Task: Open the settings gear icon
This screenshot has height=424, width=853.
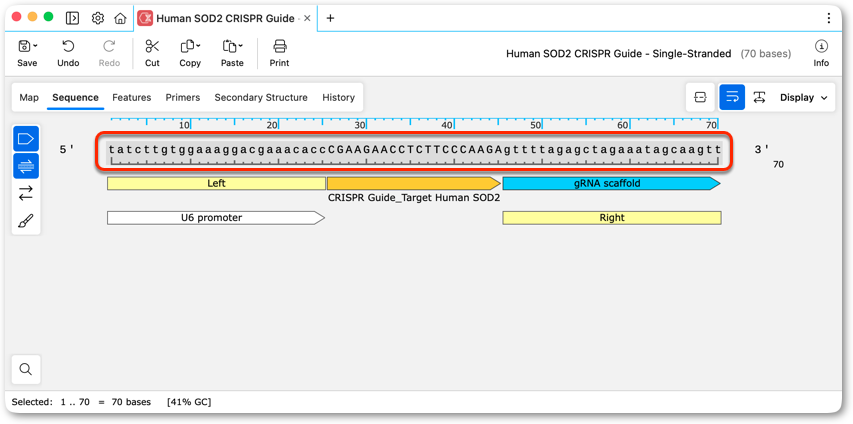Action: pyautogui.click(x=98, y=18)
